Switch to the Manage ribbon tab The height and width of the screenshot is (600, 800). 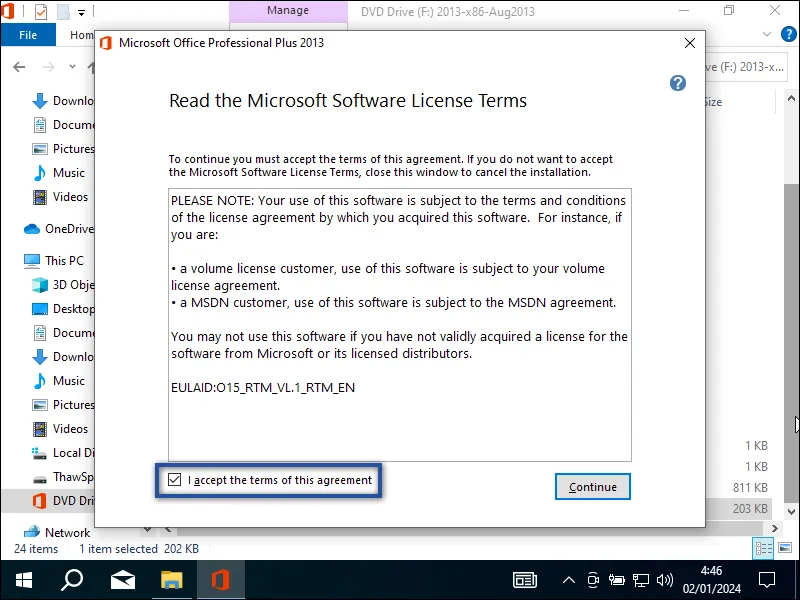288,11
